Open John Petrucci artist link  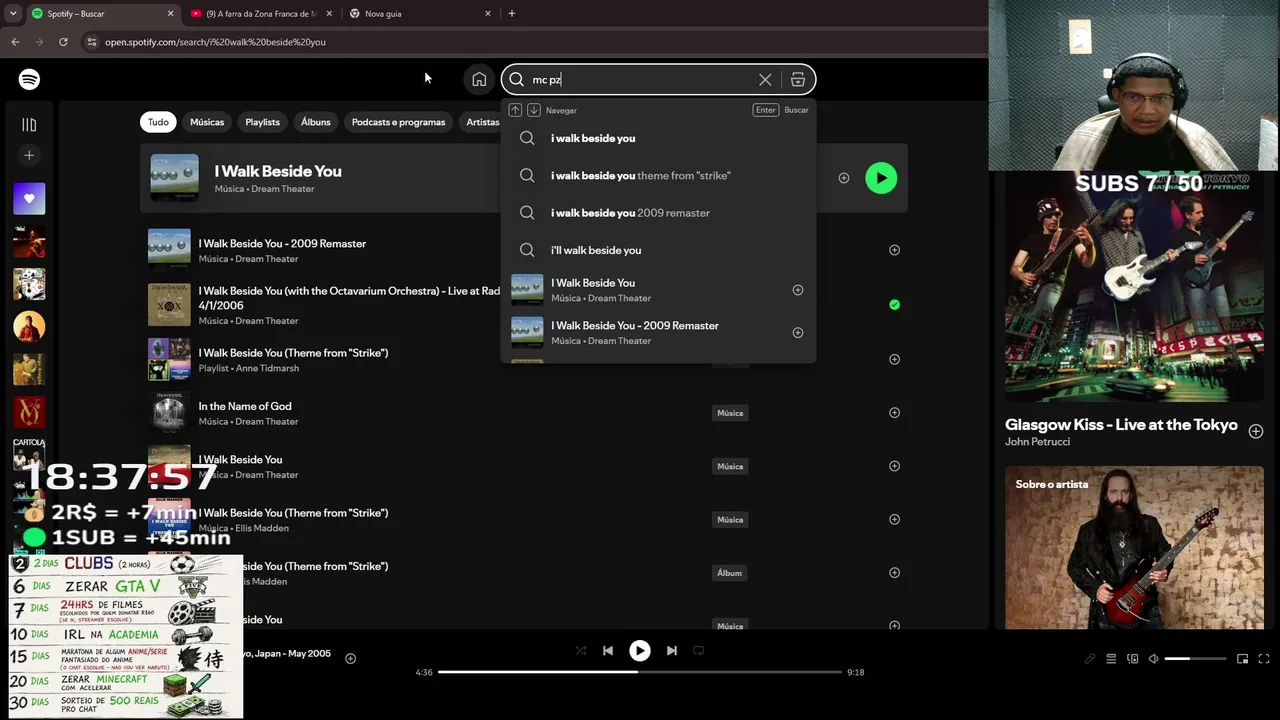click(x=1037, y=442)
